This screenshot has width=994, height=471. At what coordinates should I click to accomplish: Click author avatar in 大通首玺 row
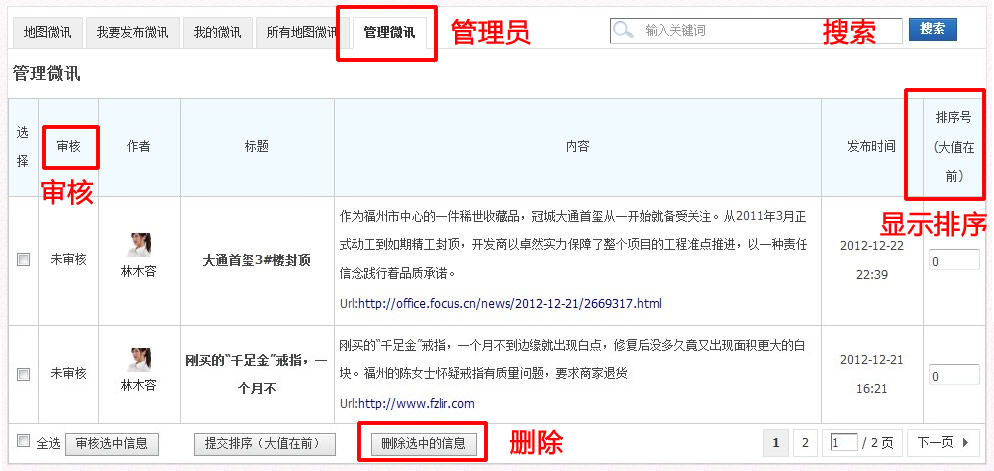click(139, 245)
